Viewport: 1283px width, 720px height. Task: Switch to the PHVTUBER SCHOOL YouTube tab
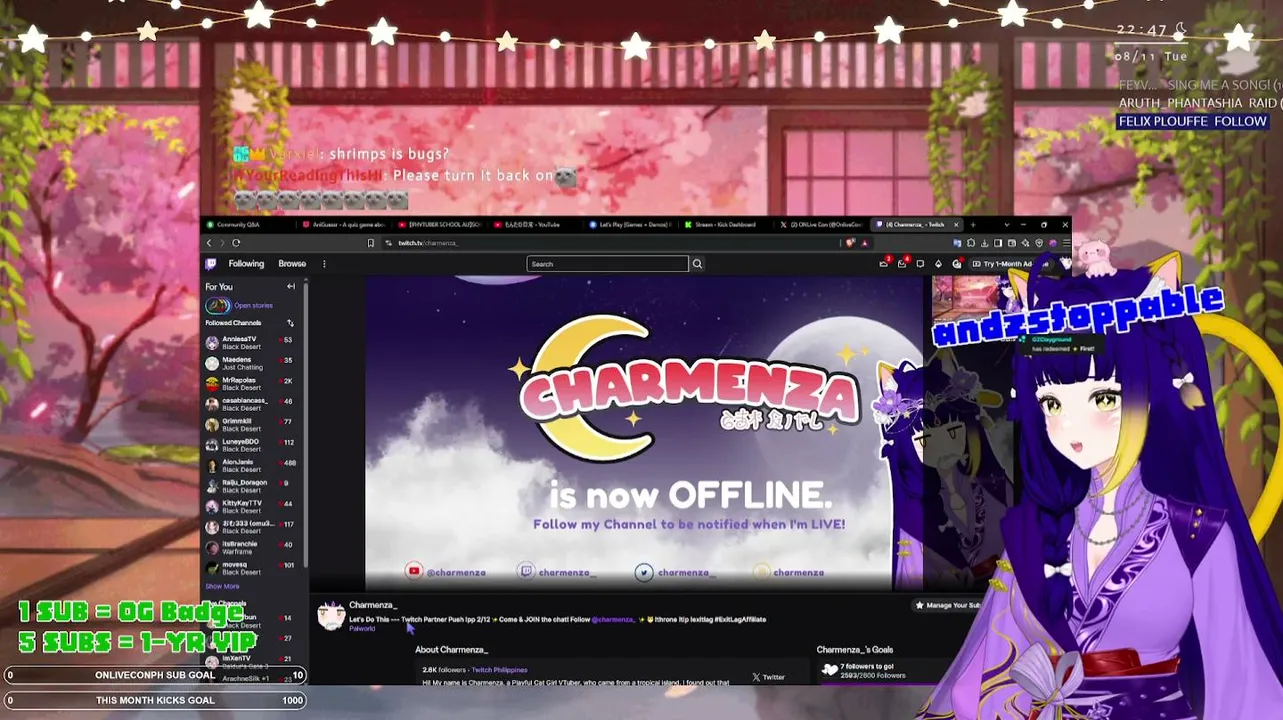coord(440,225)
